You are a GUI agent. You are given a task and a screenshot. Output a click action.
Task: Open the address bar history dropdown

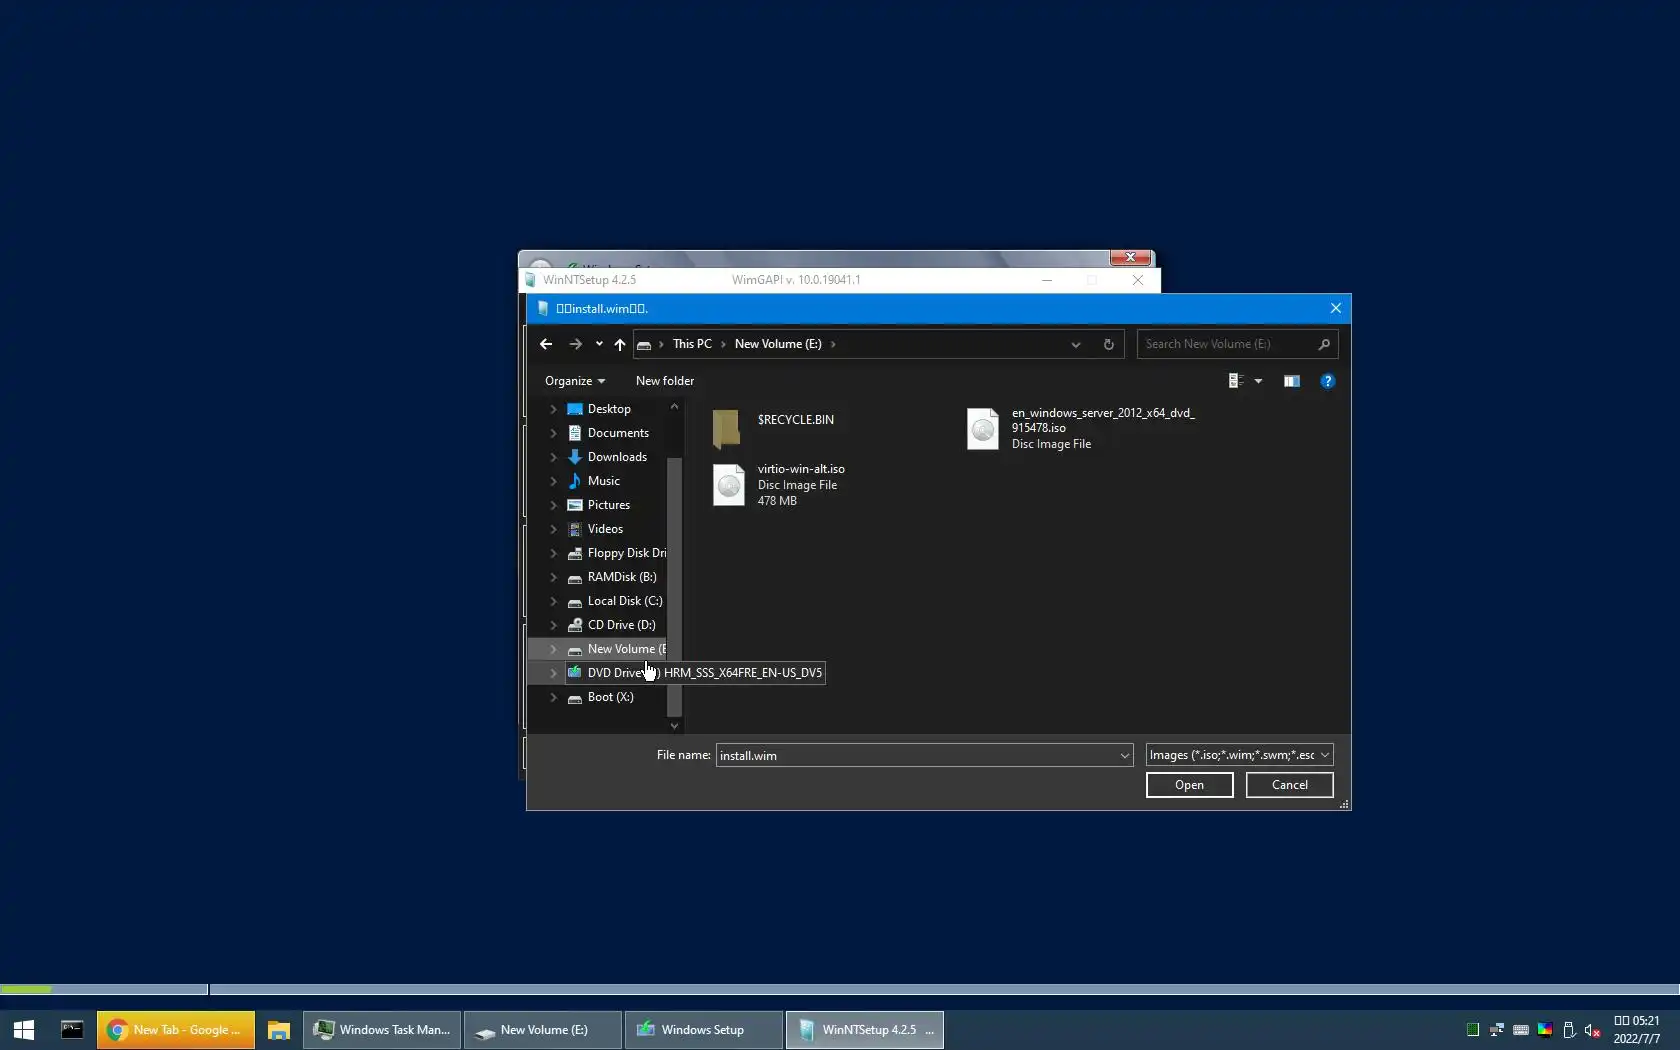pos(1076,344)
